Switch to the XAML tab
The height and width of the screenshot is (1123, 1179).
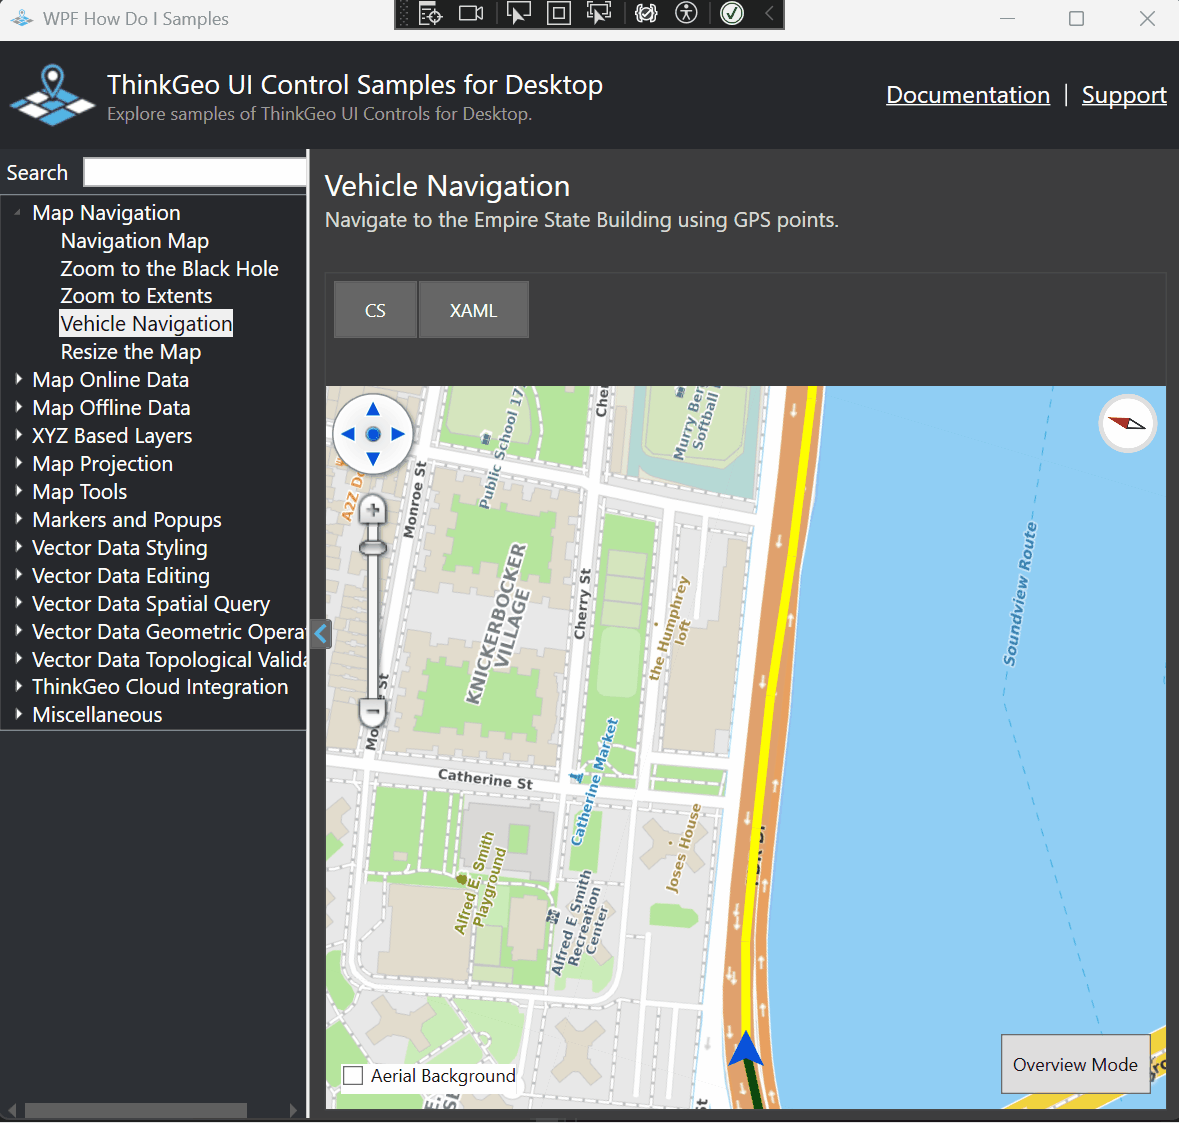(x=474, y=310)
